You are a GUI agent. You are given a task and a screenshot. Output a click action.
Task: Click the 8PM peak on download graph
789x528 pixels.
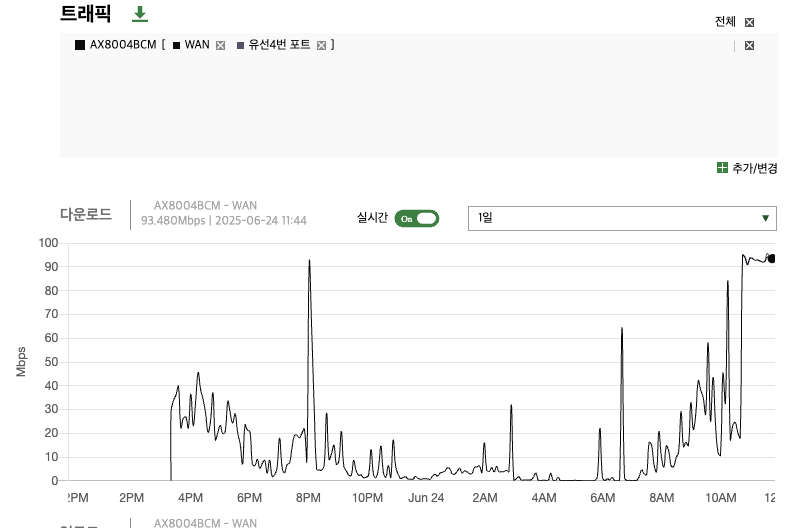(x=309, y=261)
